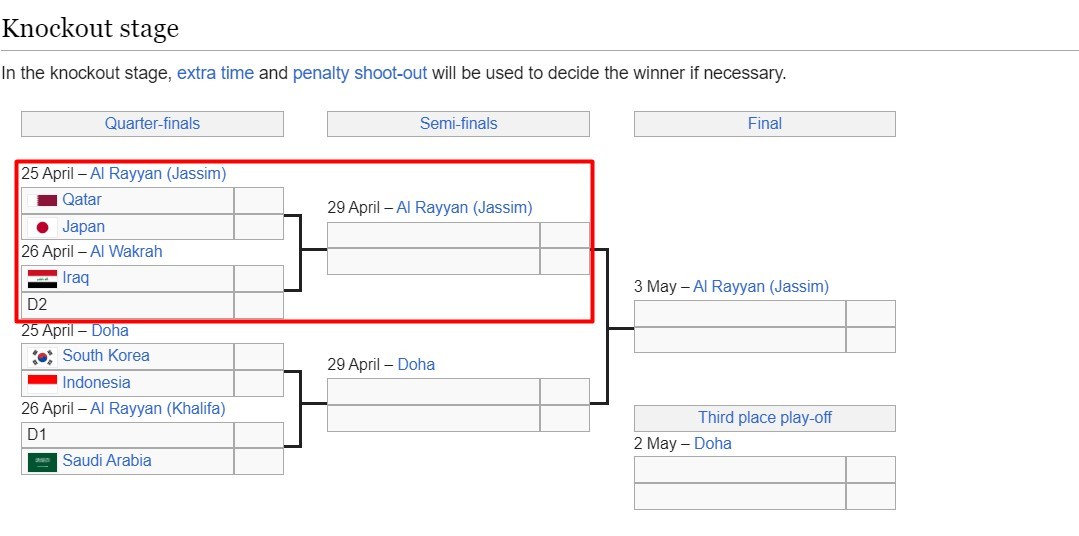
Task: Click the Japan flag icon
Action: pyautogui.click(x=42, y=227)
